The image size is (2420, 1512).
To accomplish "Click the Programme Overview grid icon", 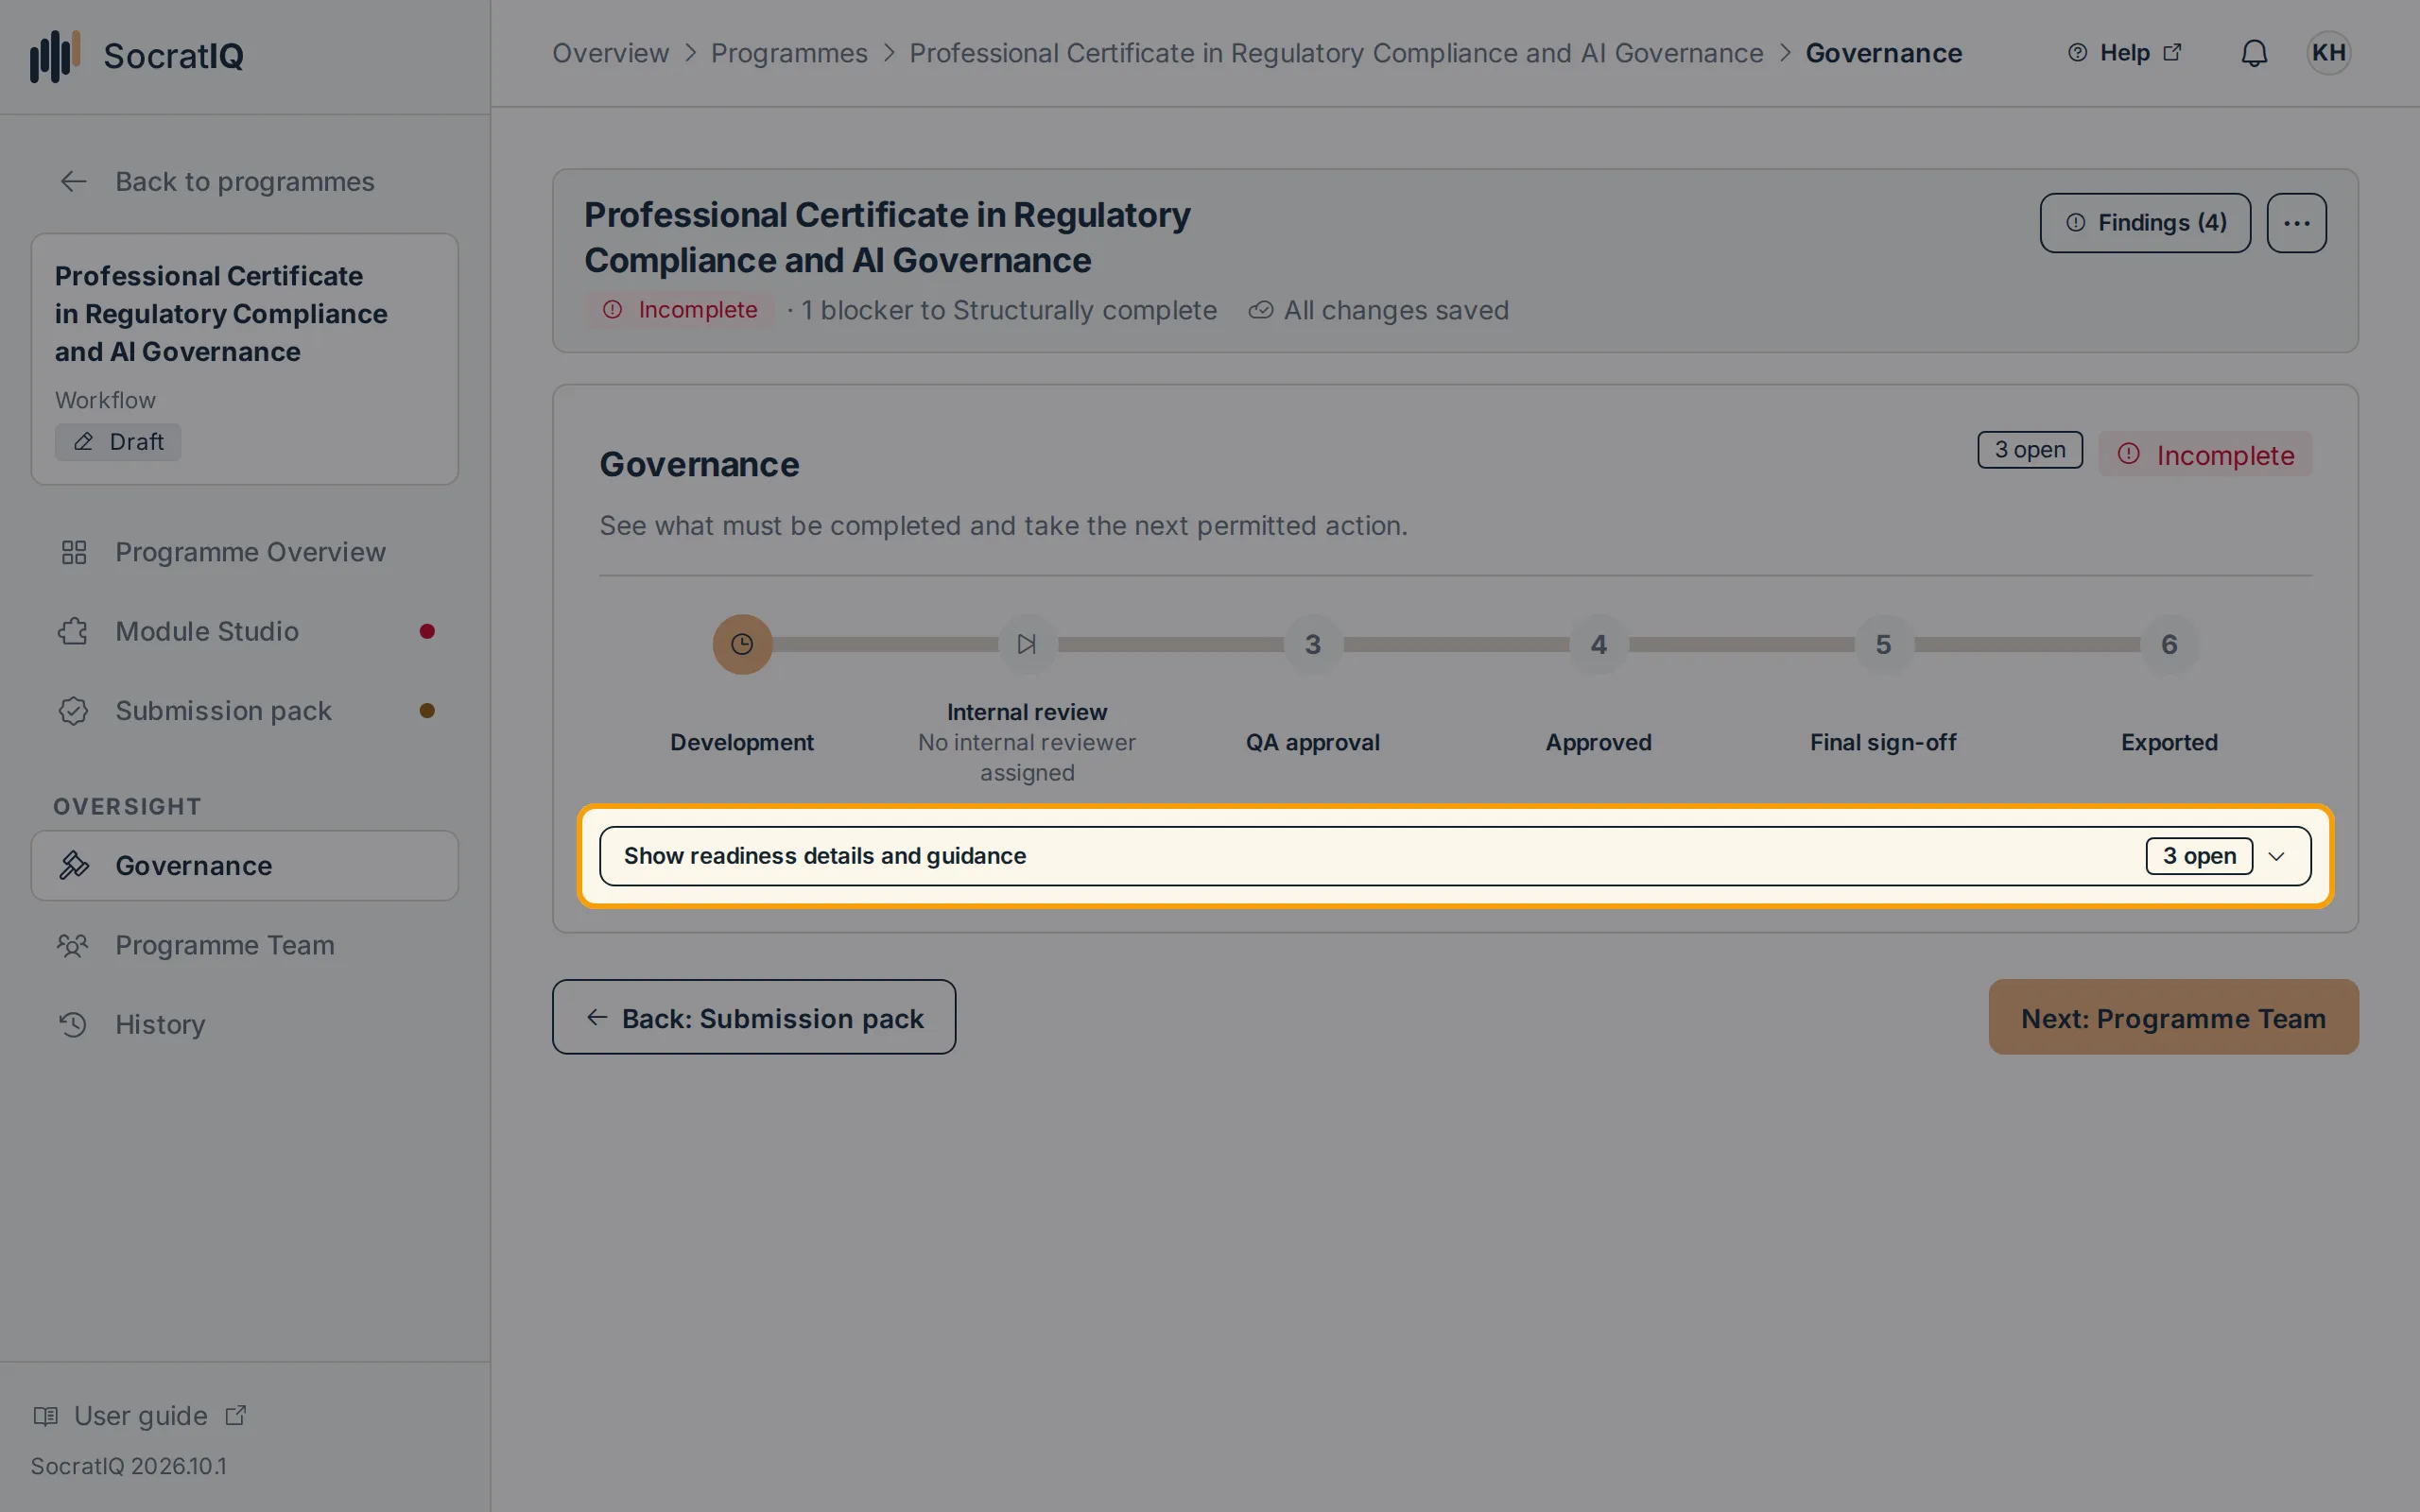I will [x=74, y=552].
